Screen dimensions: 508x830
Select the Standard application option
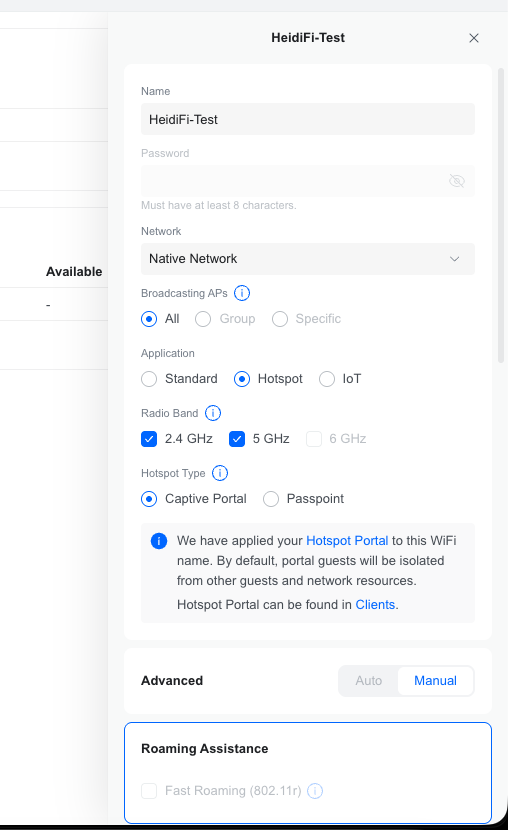tap(149, 379)
